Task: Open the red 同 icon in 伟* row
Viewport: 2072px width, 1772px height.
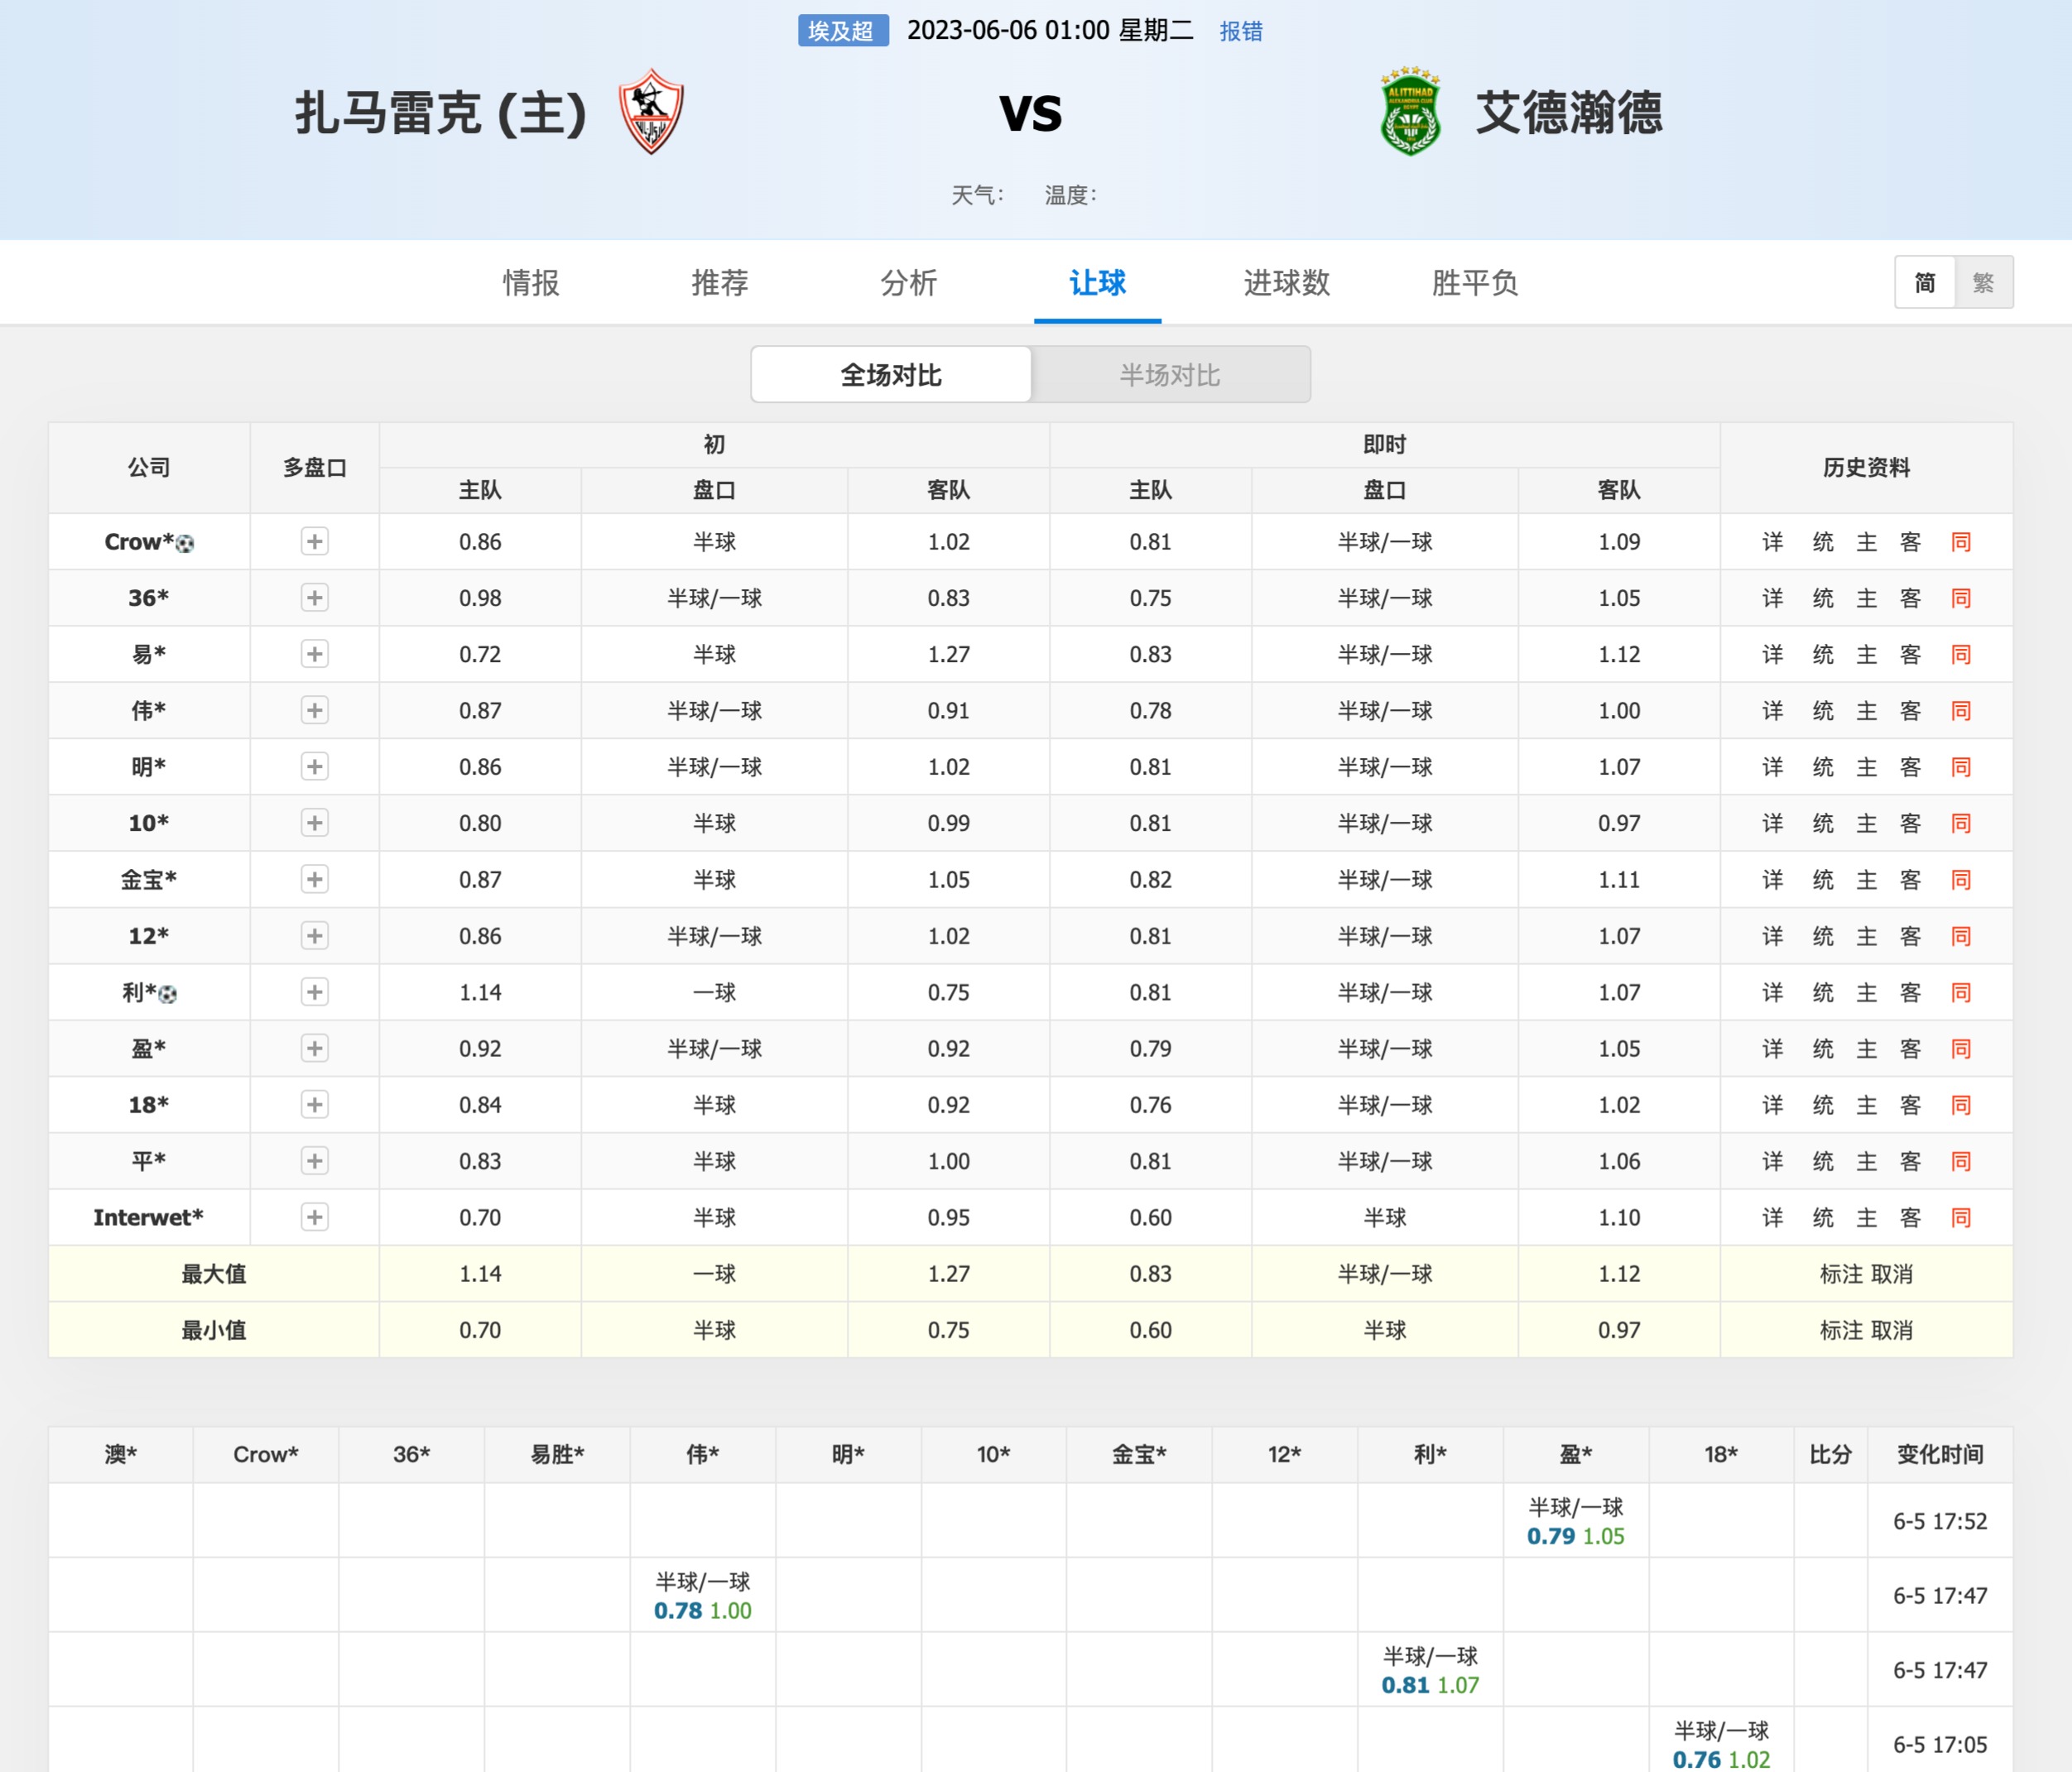Action: 1961,711
